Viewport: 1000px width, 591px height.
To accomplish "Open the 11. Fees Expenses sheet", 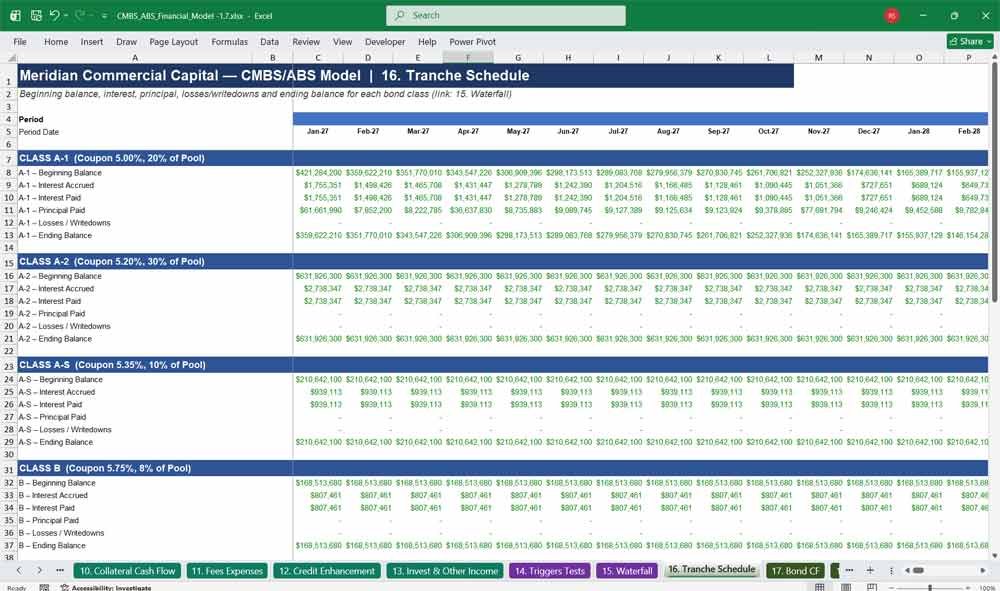I will tap(228, 571).
